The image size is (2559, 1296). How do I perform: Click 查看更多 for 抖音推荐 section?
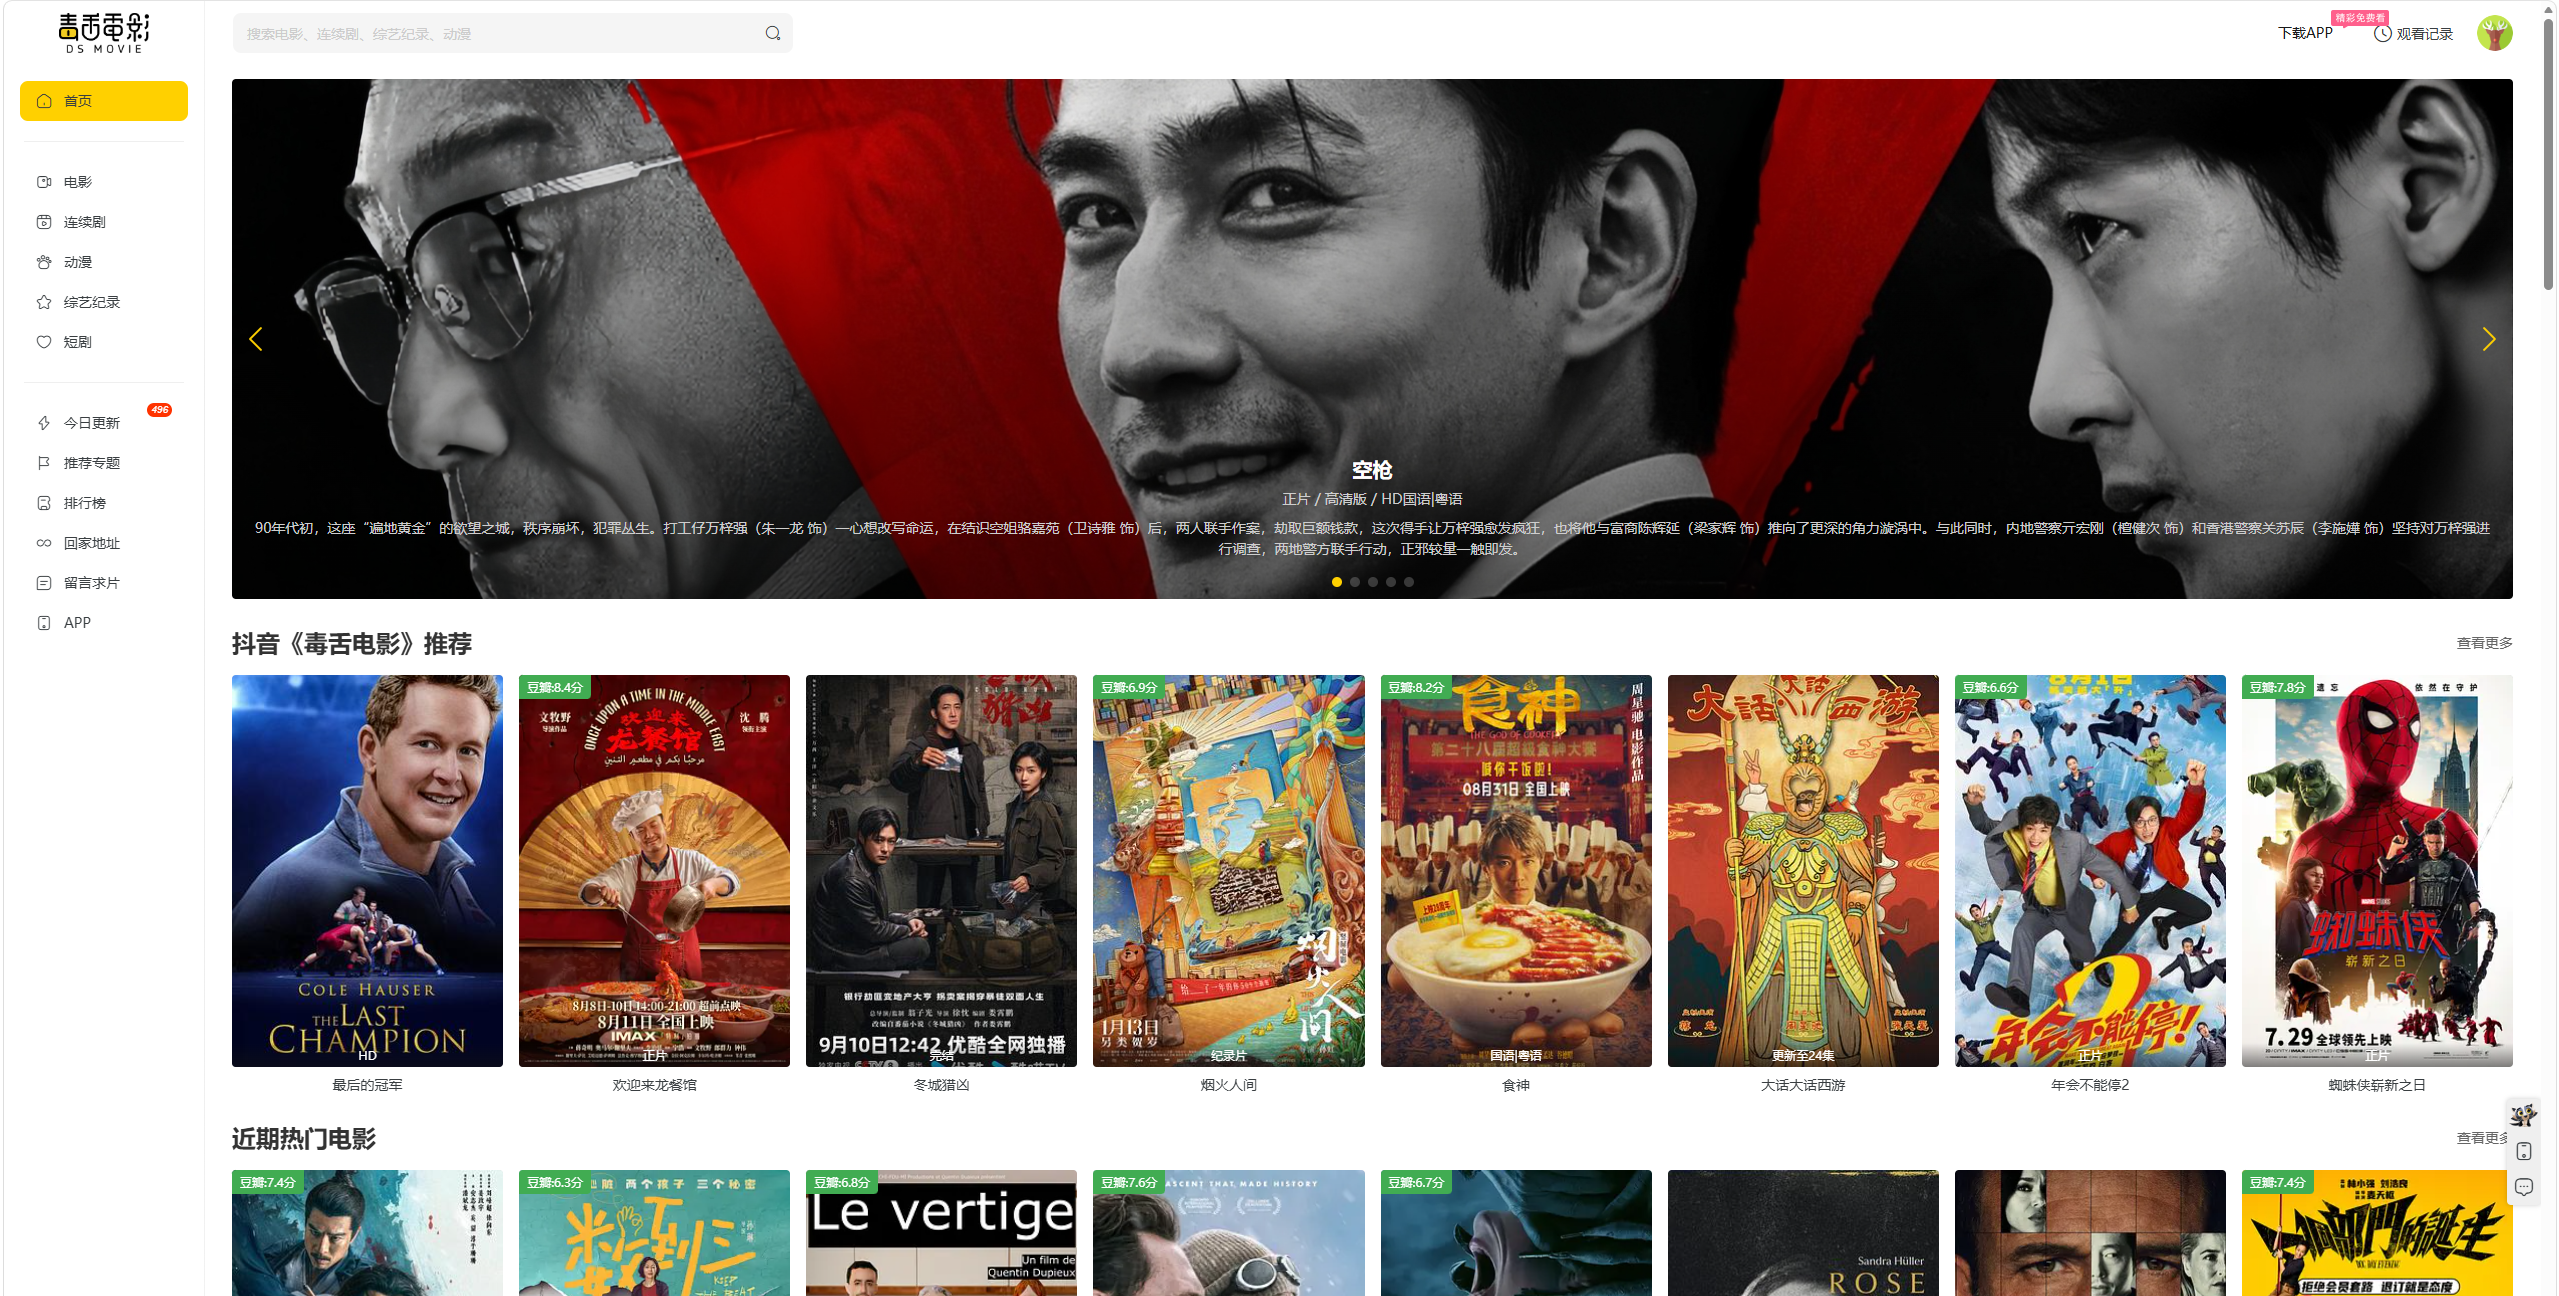click(2484, 643)
